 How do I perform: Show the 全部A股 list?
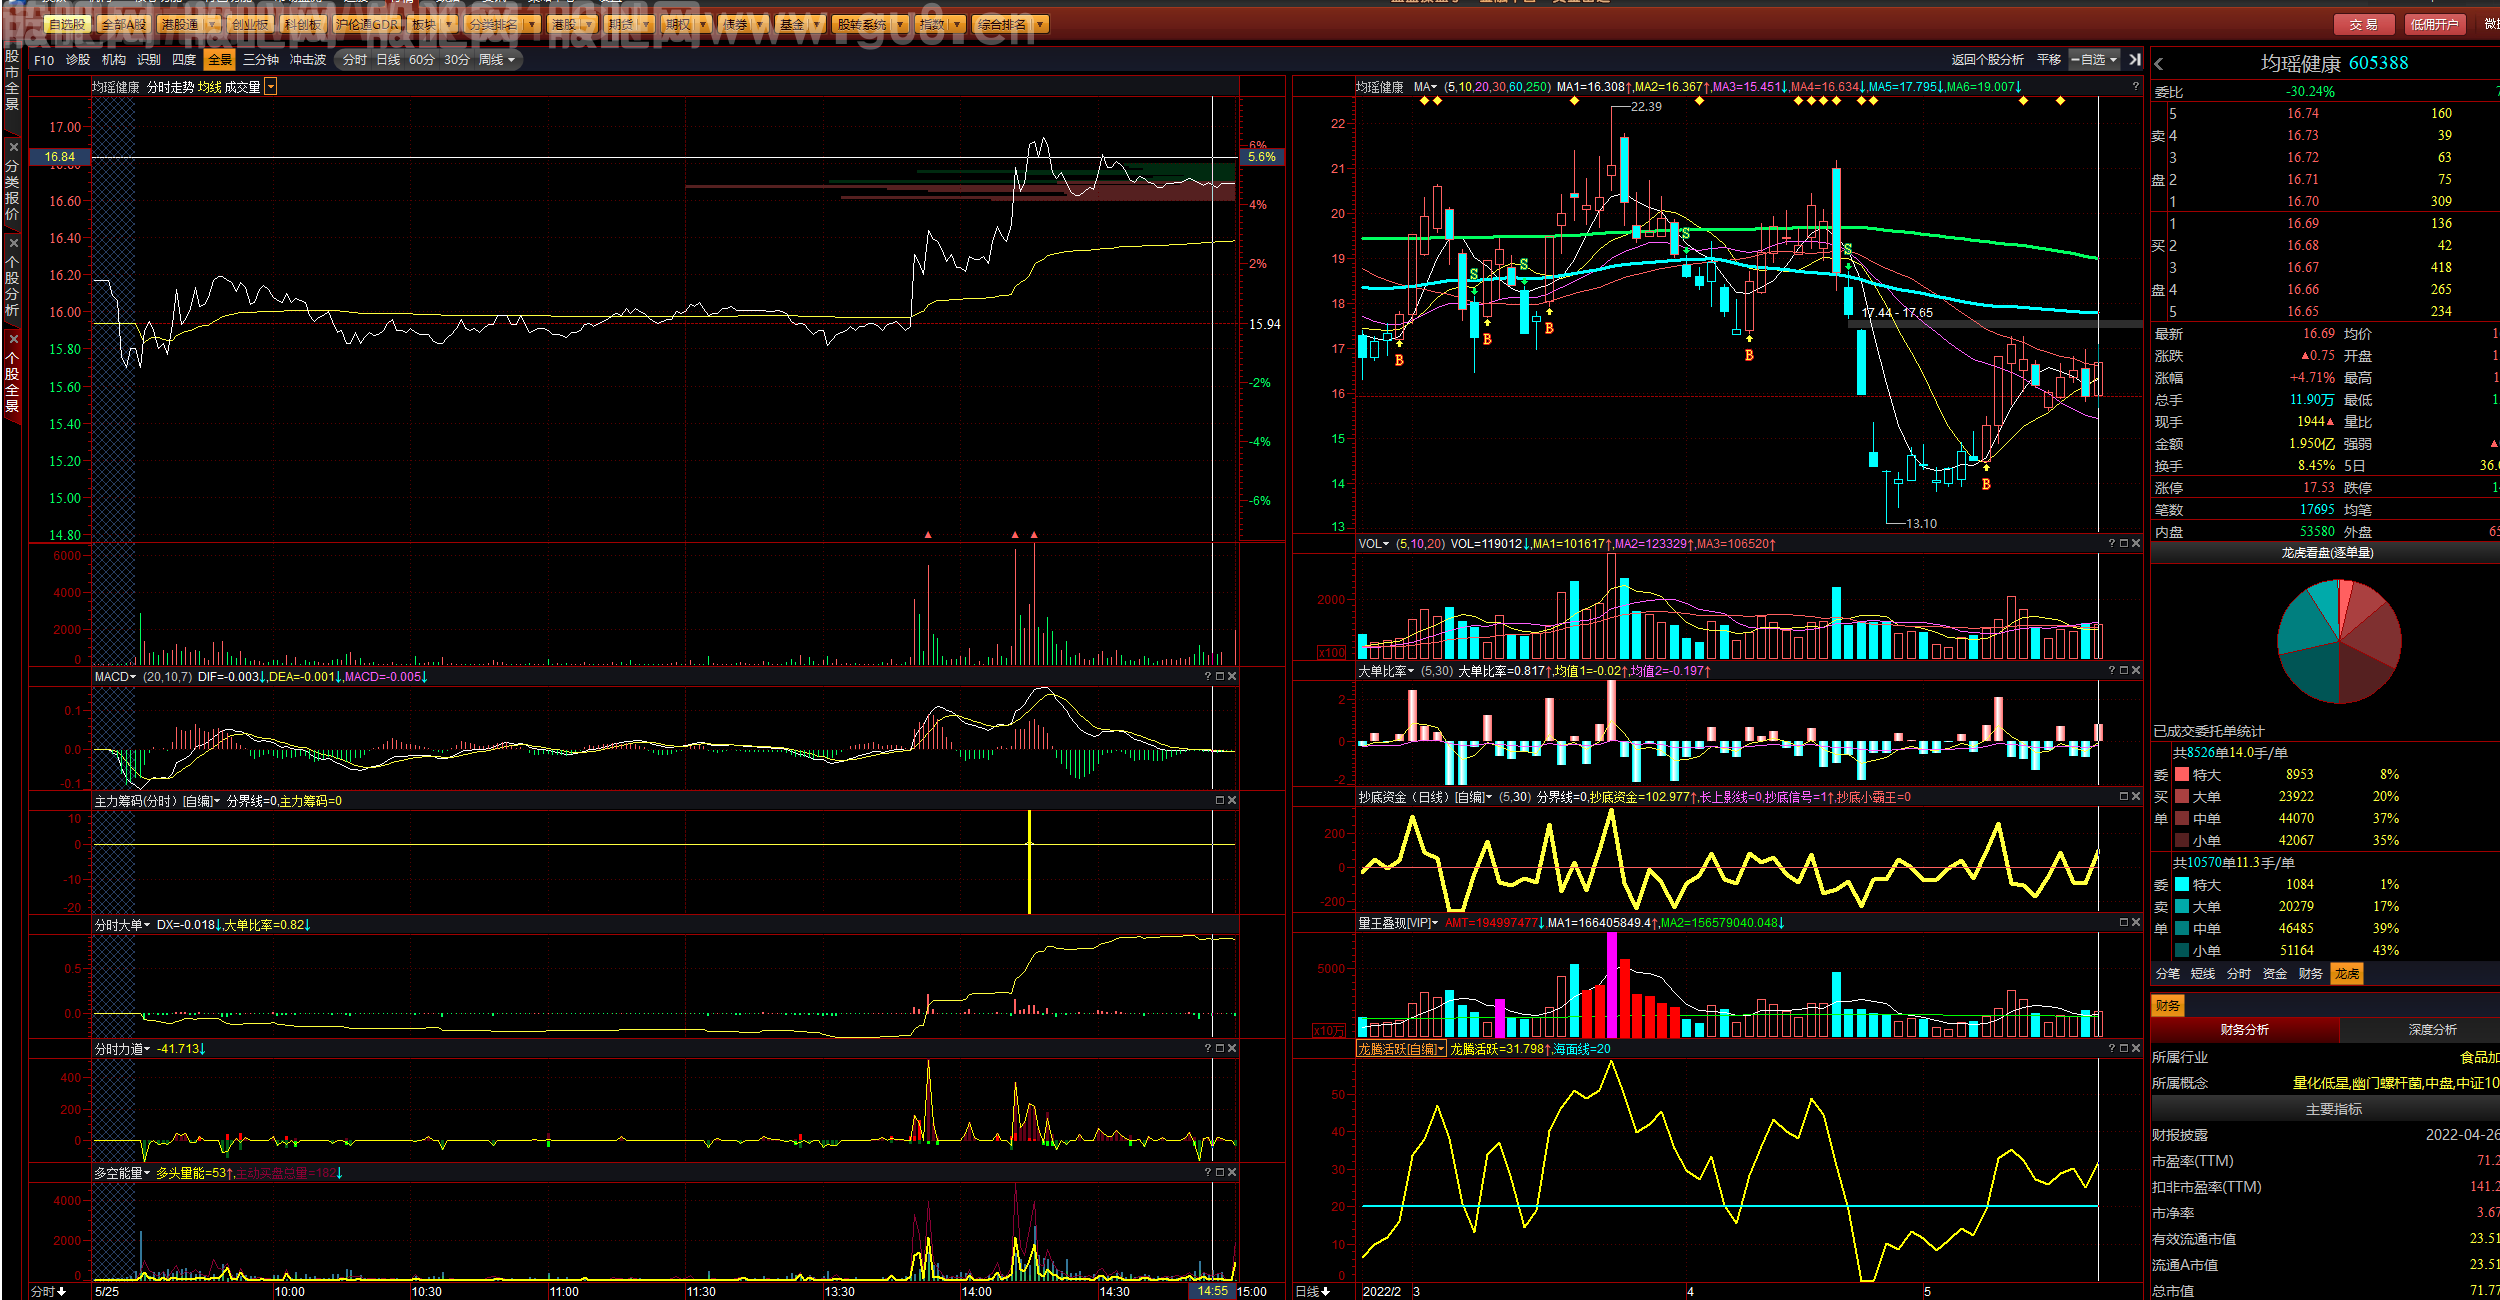tap(124, 24)
